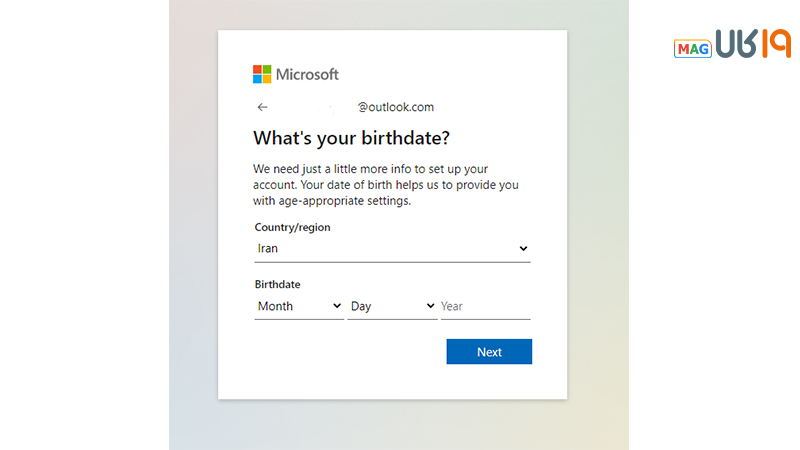The height and width of the screenshot is (450, 800).
Task: Click the back arrow beside the email
Action: [262, 107]
